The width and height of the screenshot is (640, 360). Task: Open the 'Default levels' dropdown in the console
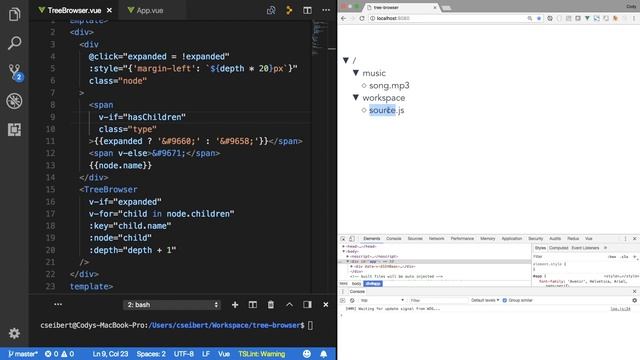click(485, 300)
